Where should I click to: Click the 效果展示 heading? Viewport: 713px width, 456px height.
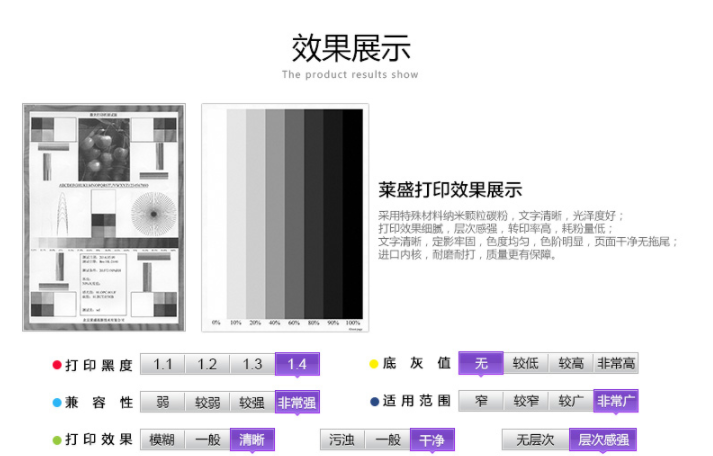(351, 48)
